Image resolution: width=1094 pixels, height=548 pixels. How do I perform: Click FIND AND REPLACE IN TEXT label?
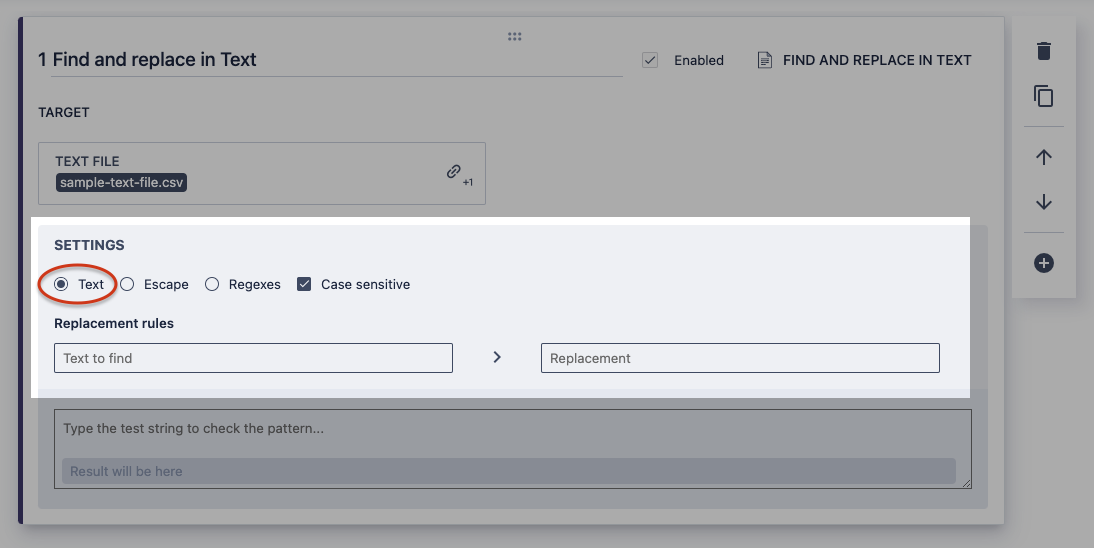tap(877, 60)
